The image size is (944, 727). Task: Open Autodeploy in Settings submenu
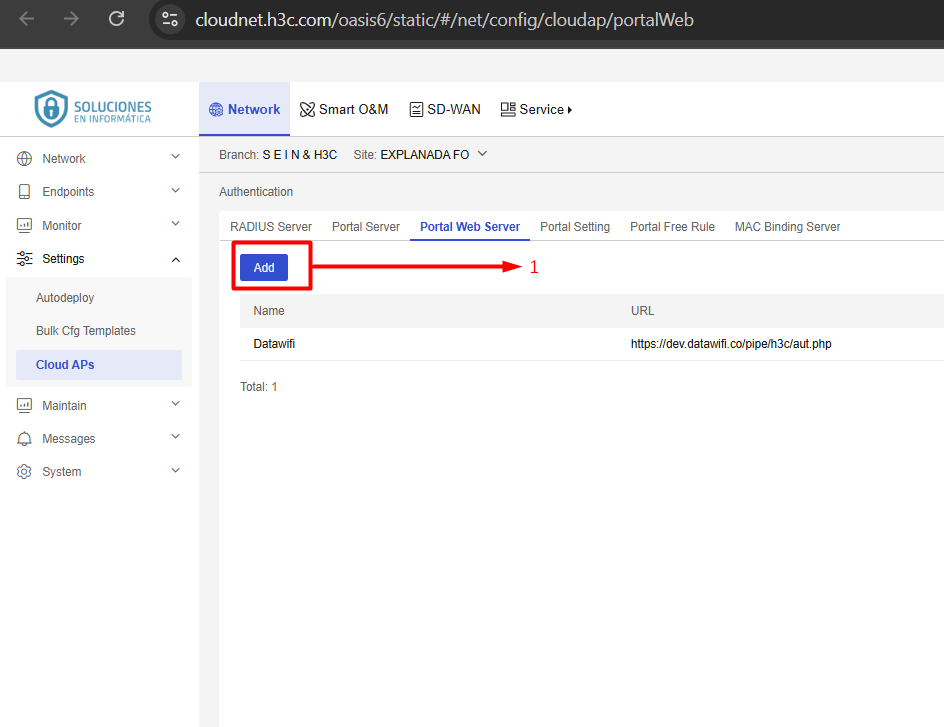pyautogui.click(x=65, y=298)
